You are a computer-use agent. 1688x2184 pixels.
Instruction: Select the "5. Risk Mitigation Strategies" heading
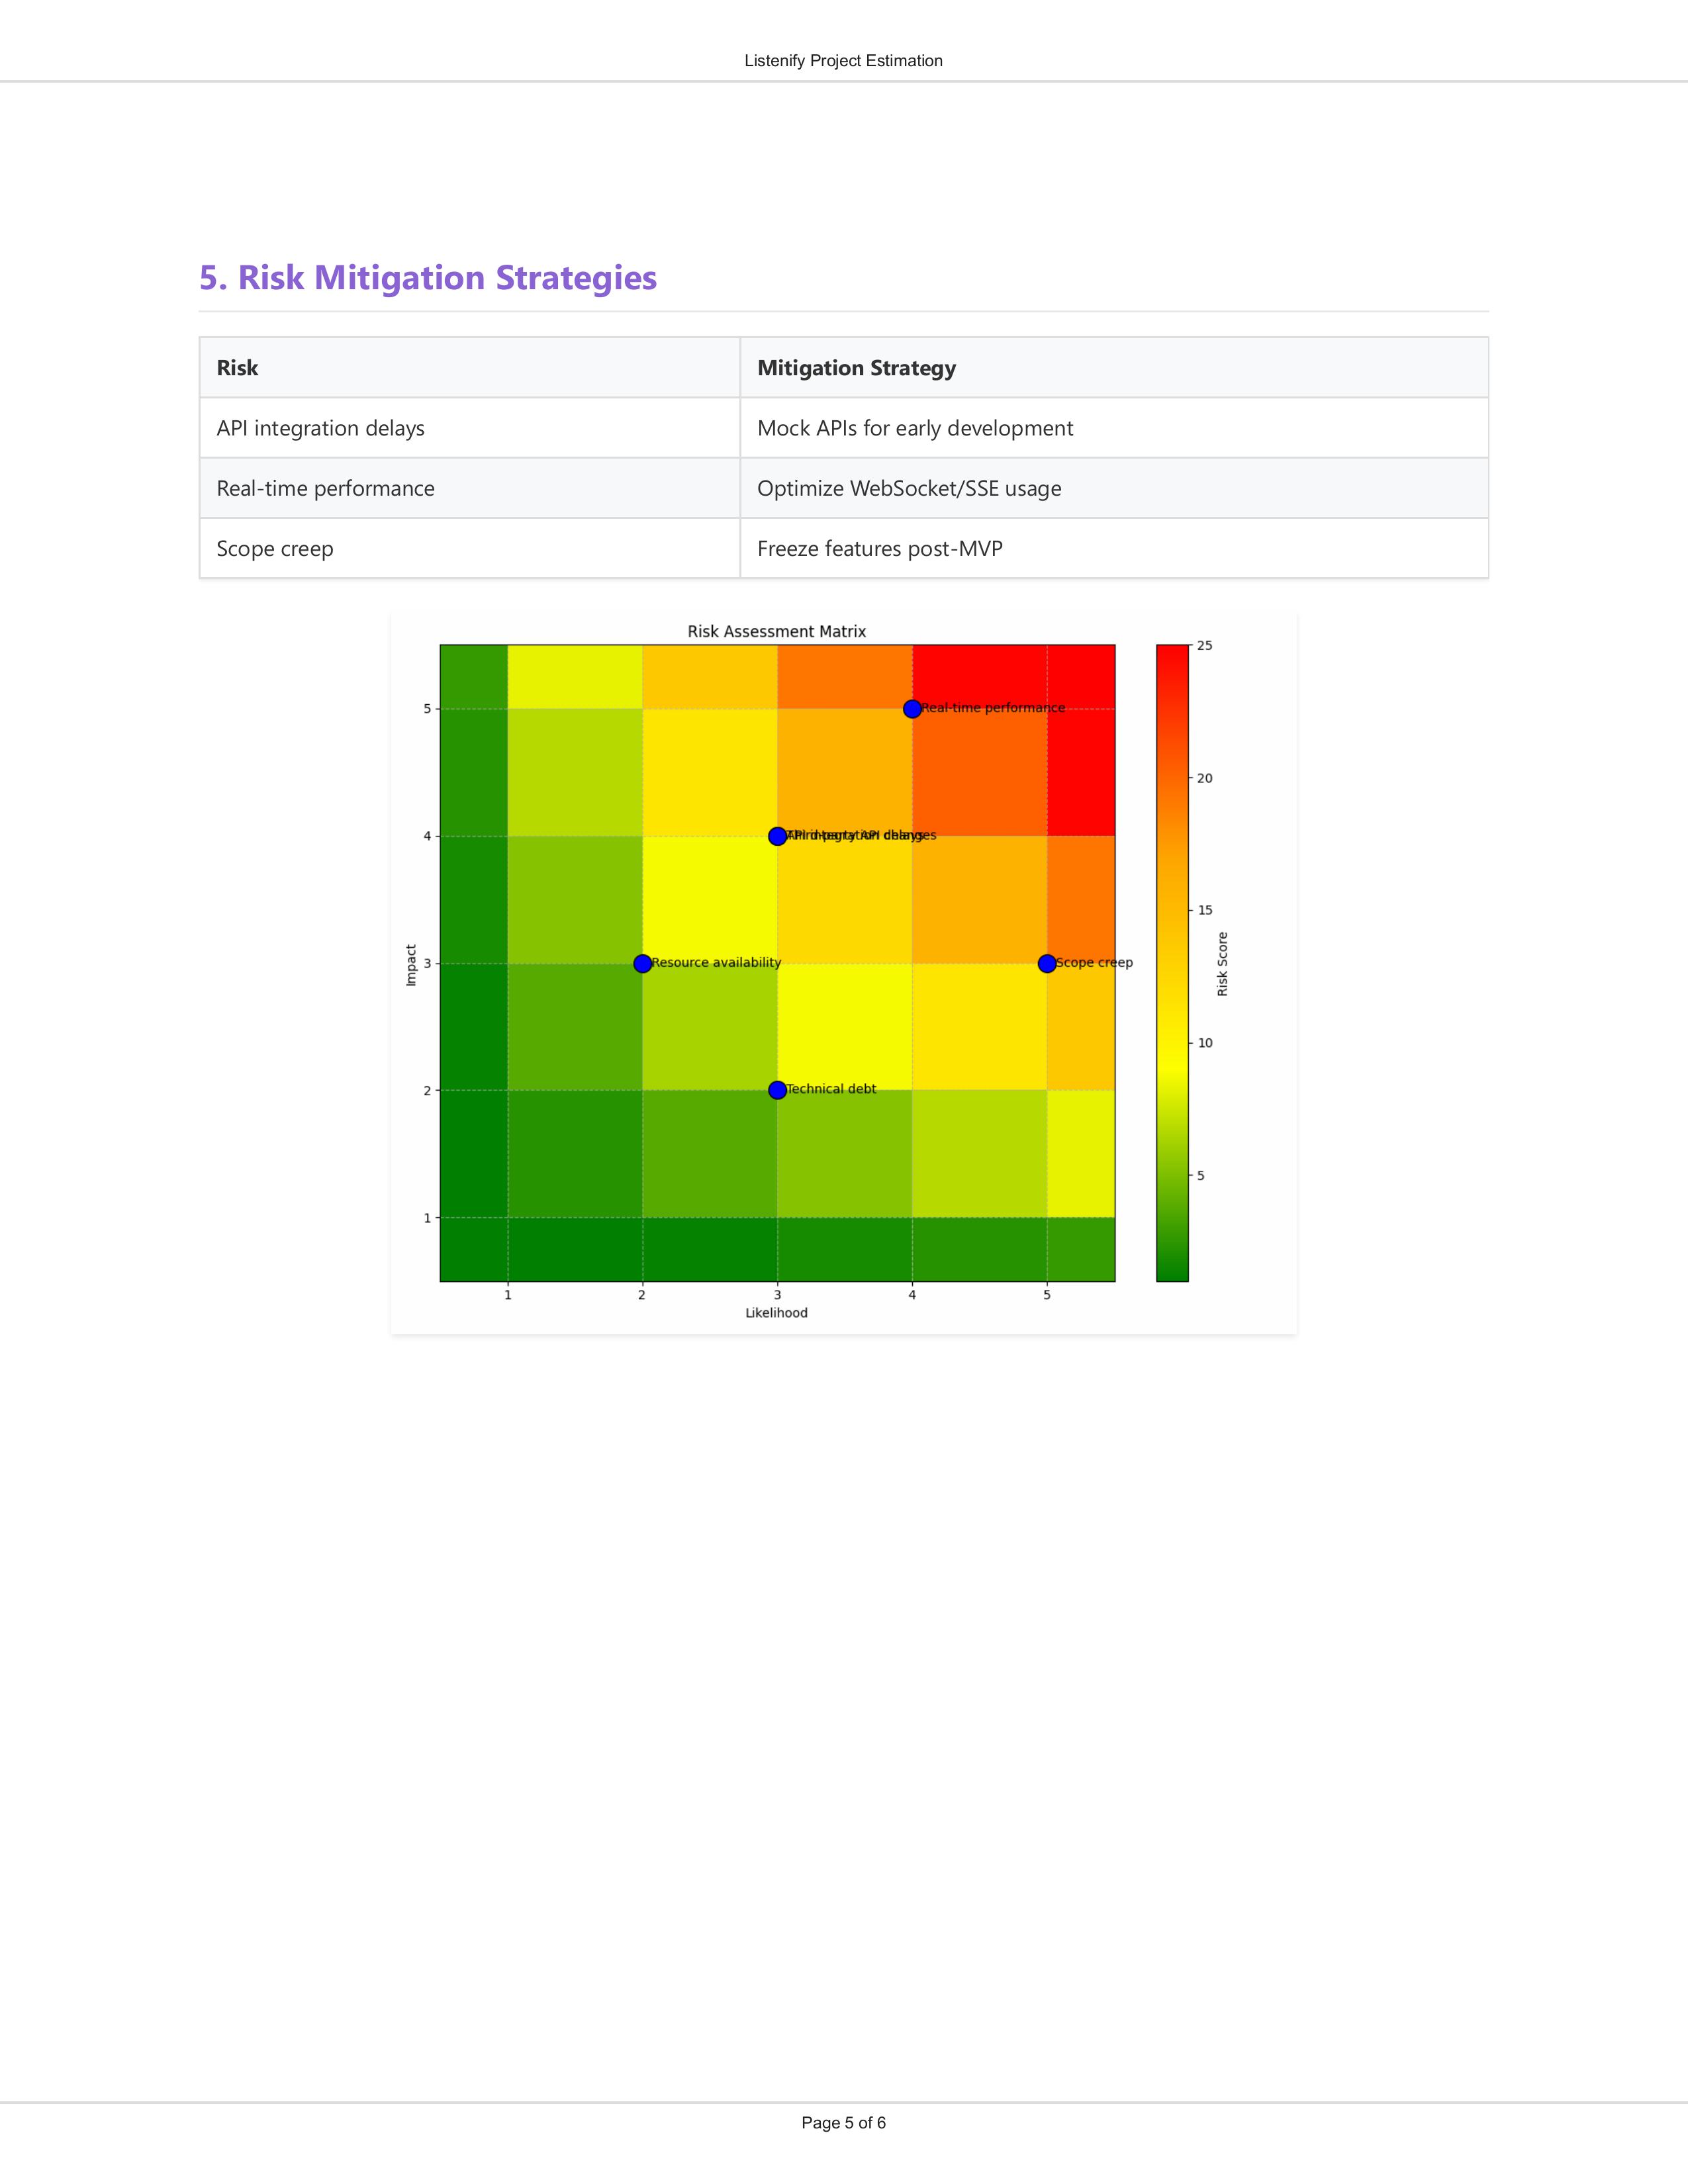point(428,278)
